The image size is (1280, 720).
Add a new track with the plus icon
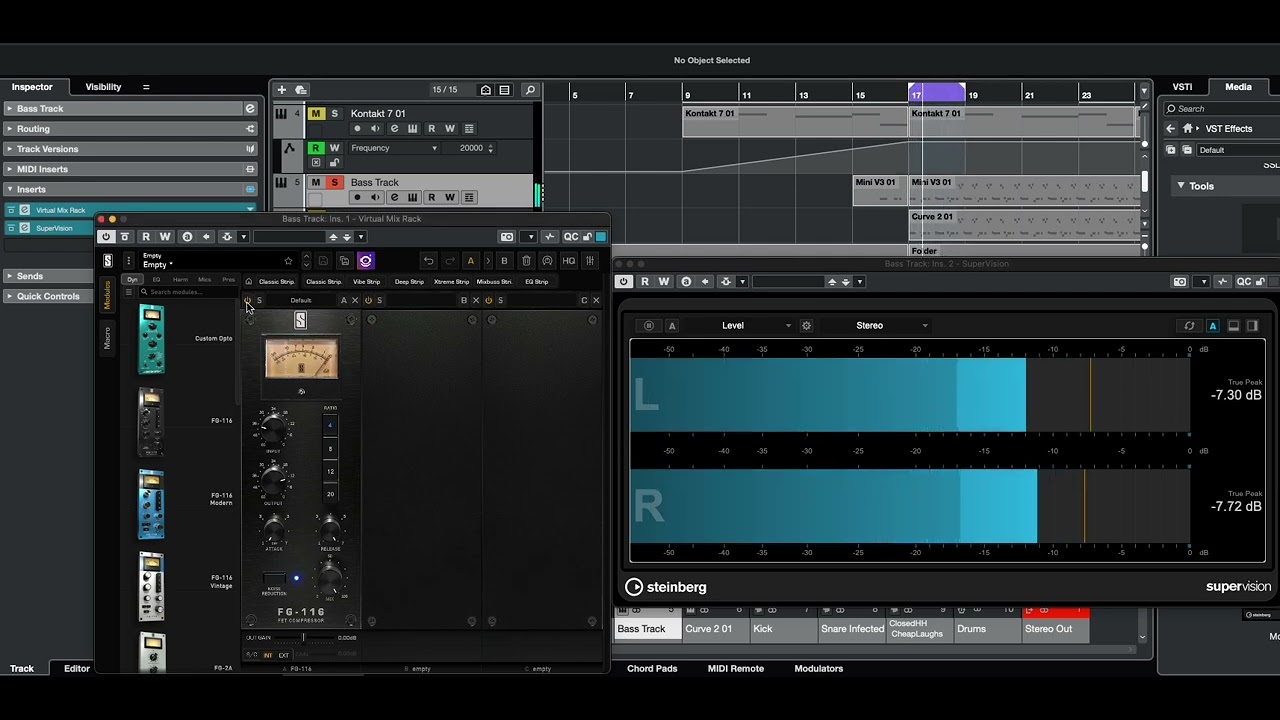point(282,90)
